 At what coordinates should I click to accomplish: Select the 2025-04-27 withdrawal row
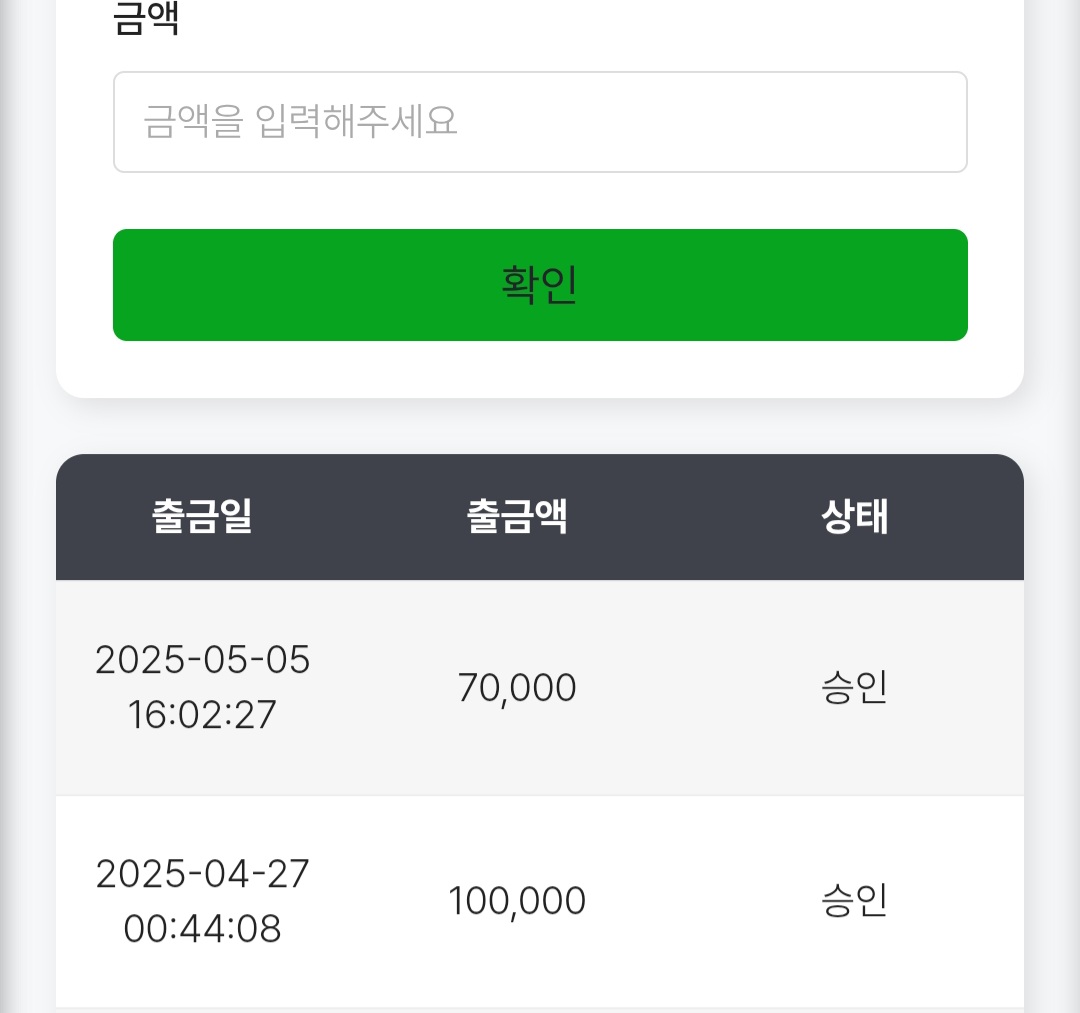pyautogui.click(x=680, y=960)
